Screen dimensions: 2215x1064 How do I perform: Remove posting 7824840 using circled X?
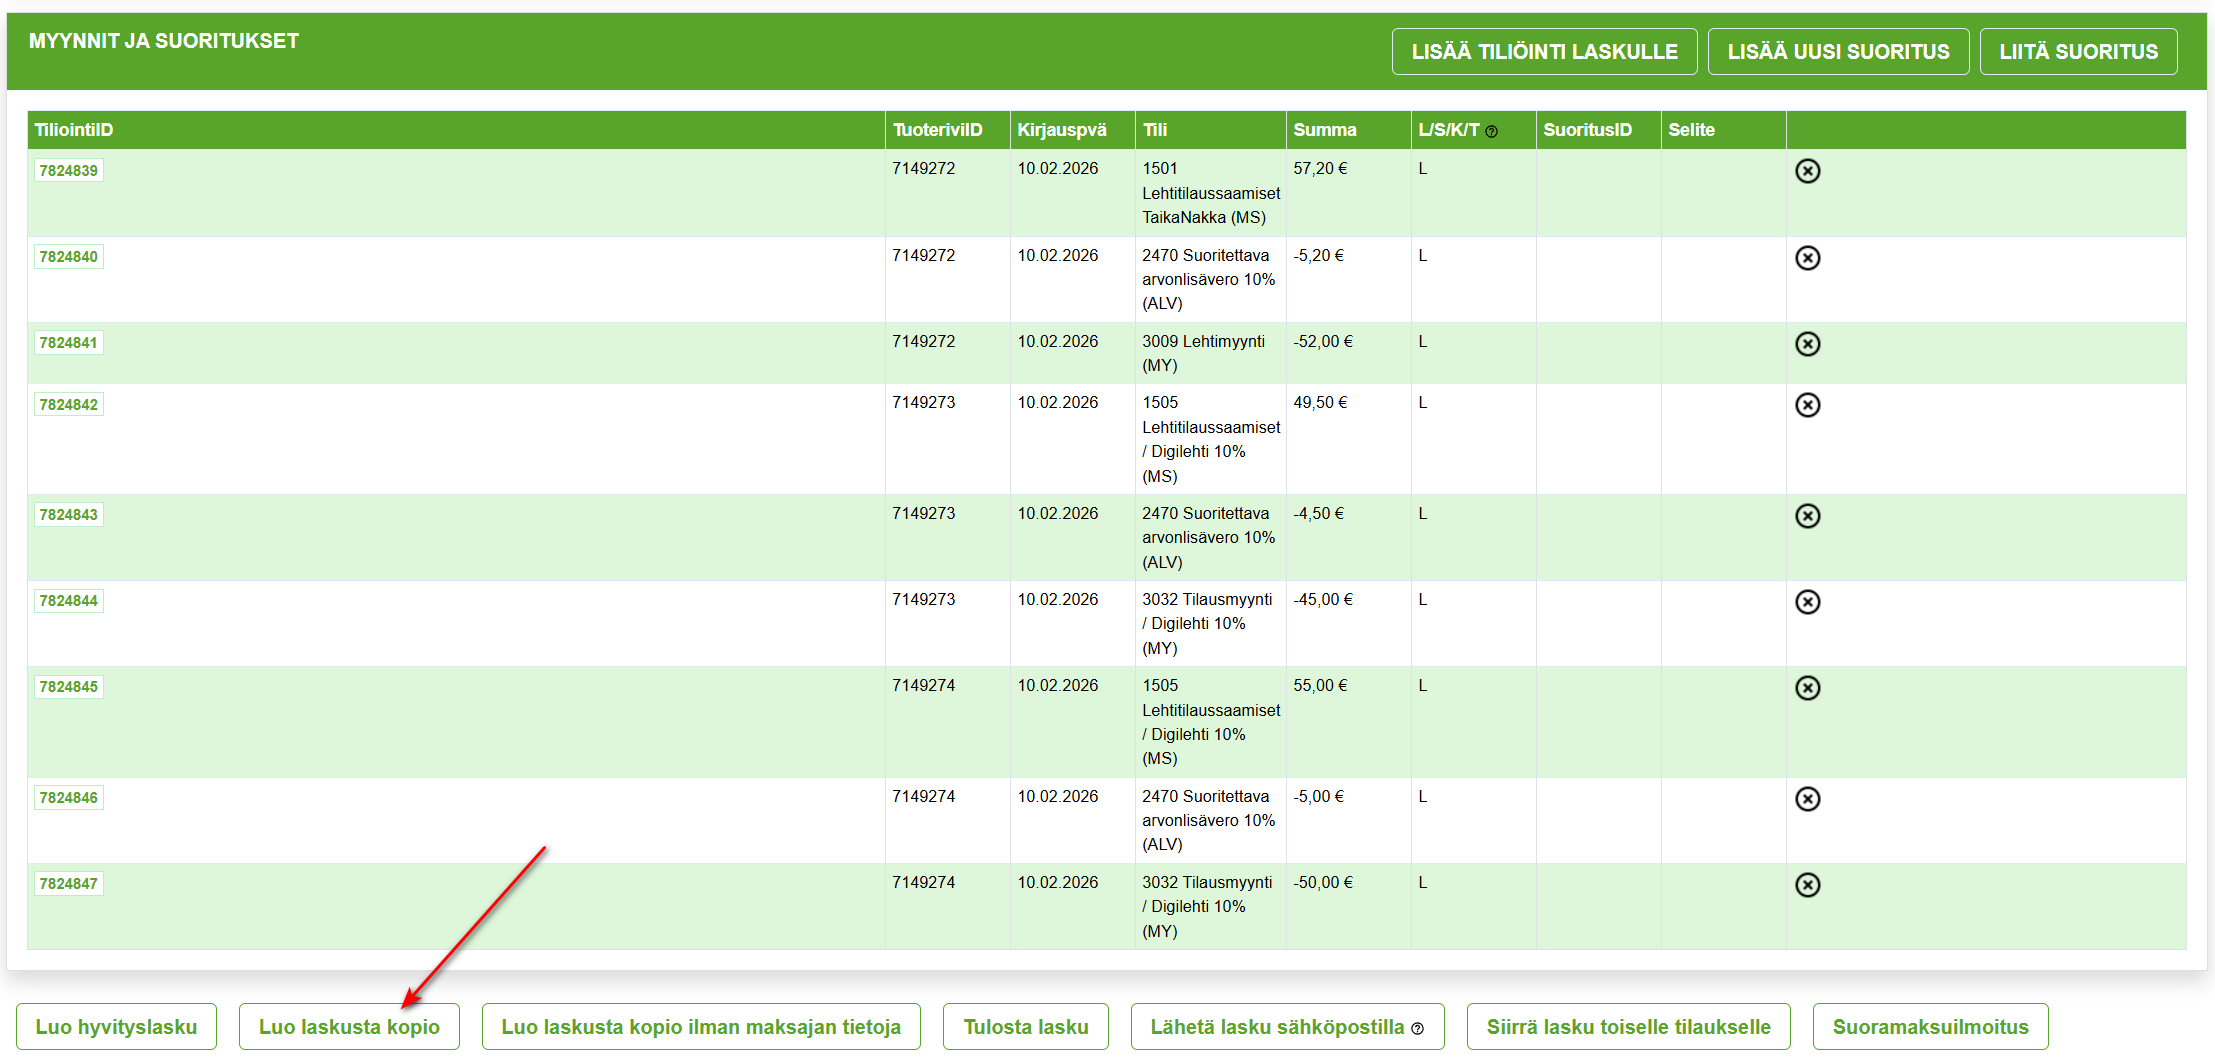[1807, 258]
